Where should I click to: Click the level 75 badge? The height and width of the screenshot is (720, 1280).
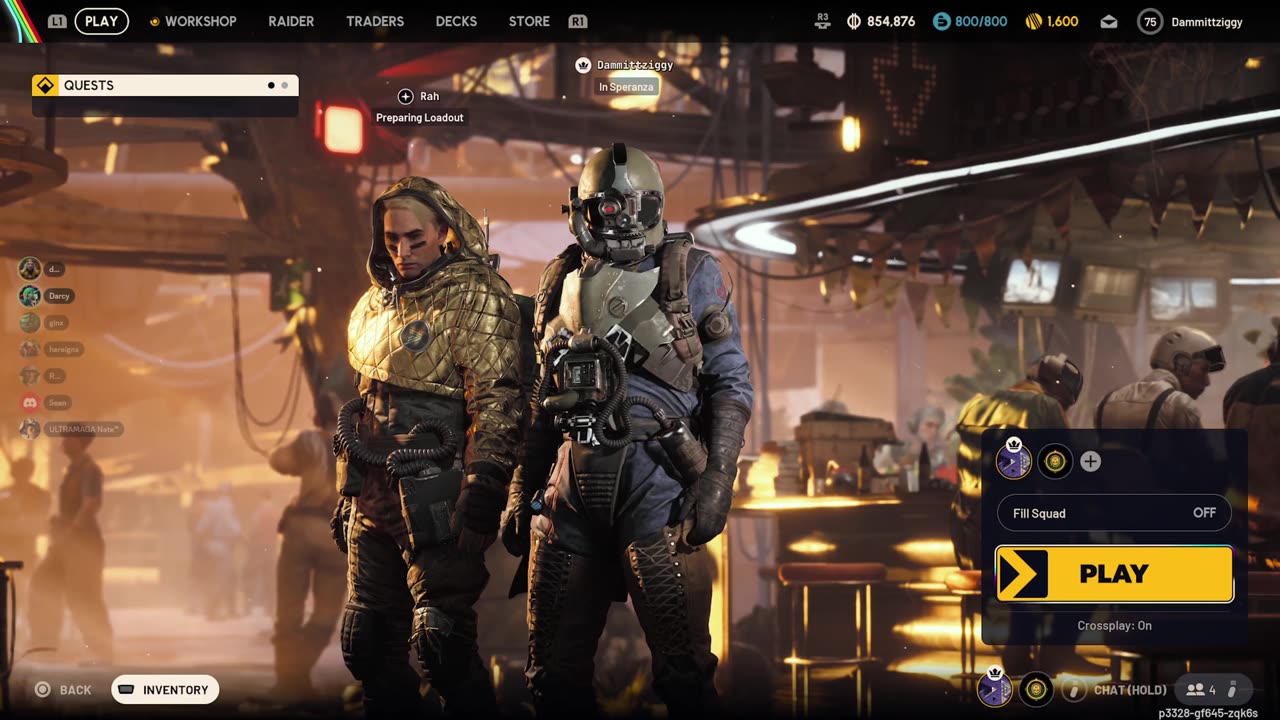pyautogui.click(x=1150, y=21)
